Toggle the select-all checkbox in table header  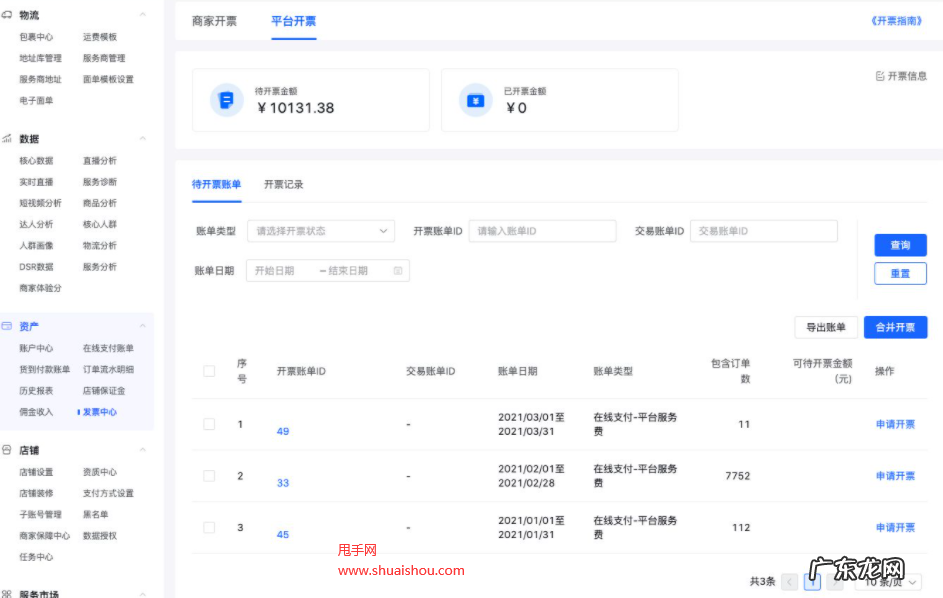point(209,370)
